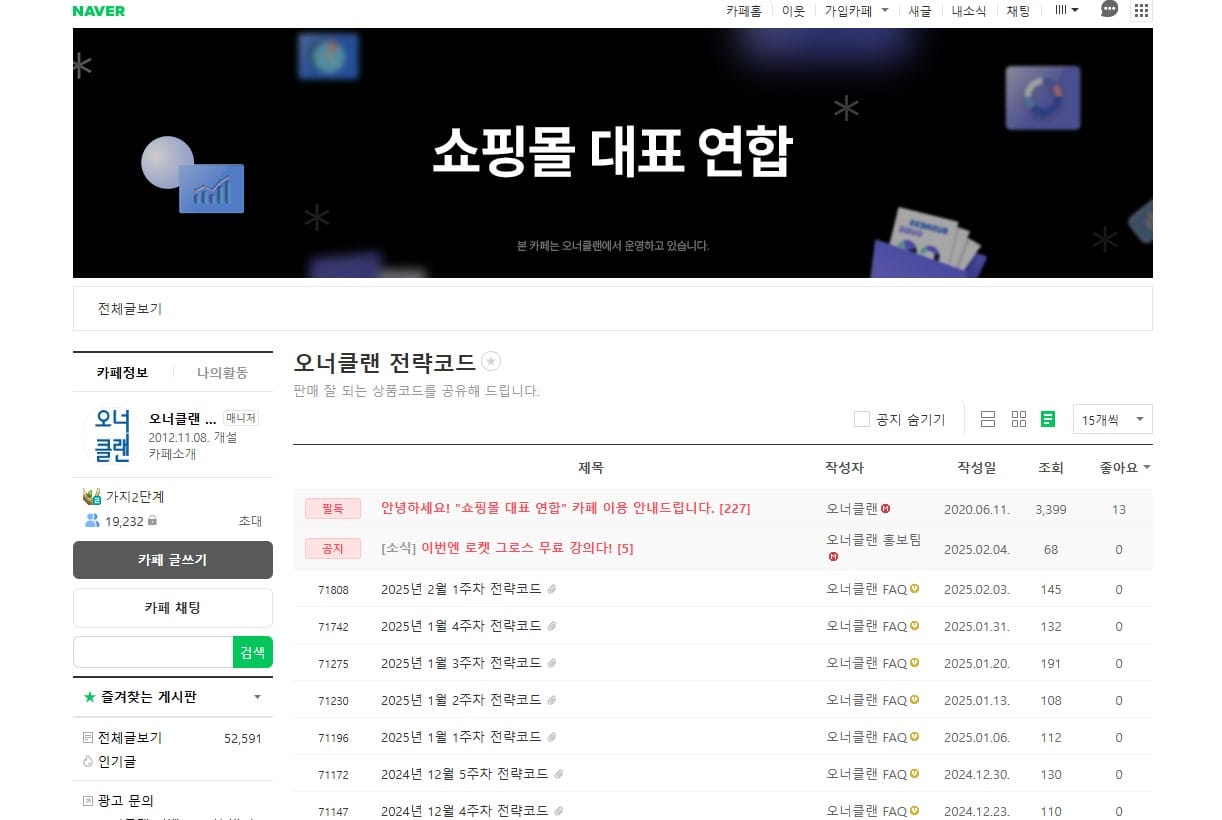Click the 인기글 flame icon
Screen dimensions: 1222x820
[88, 762]
